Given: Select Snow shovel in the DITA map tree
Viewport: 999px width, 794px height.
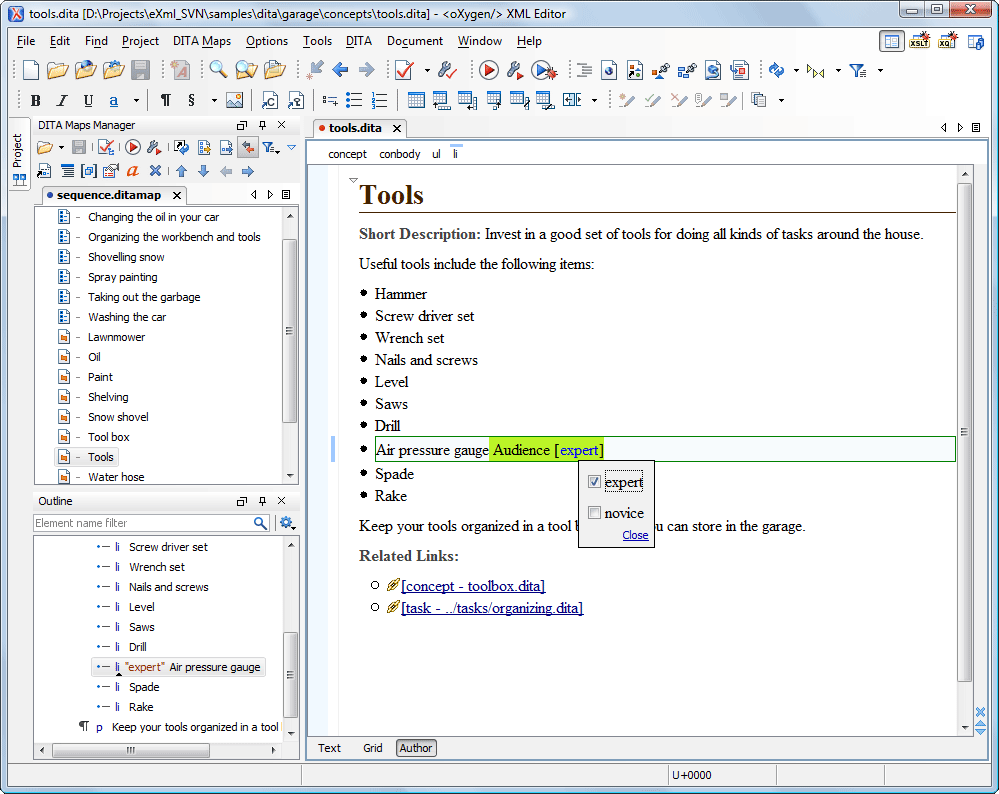Looking at the screenshot, I should [x=118, y=417].
